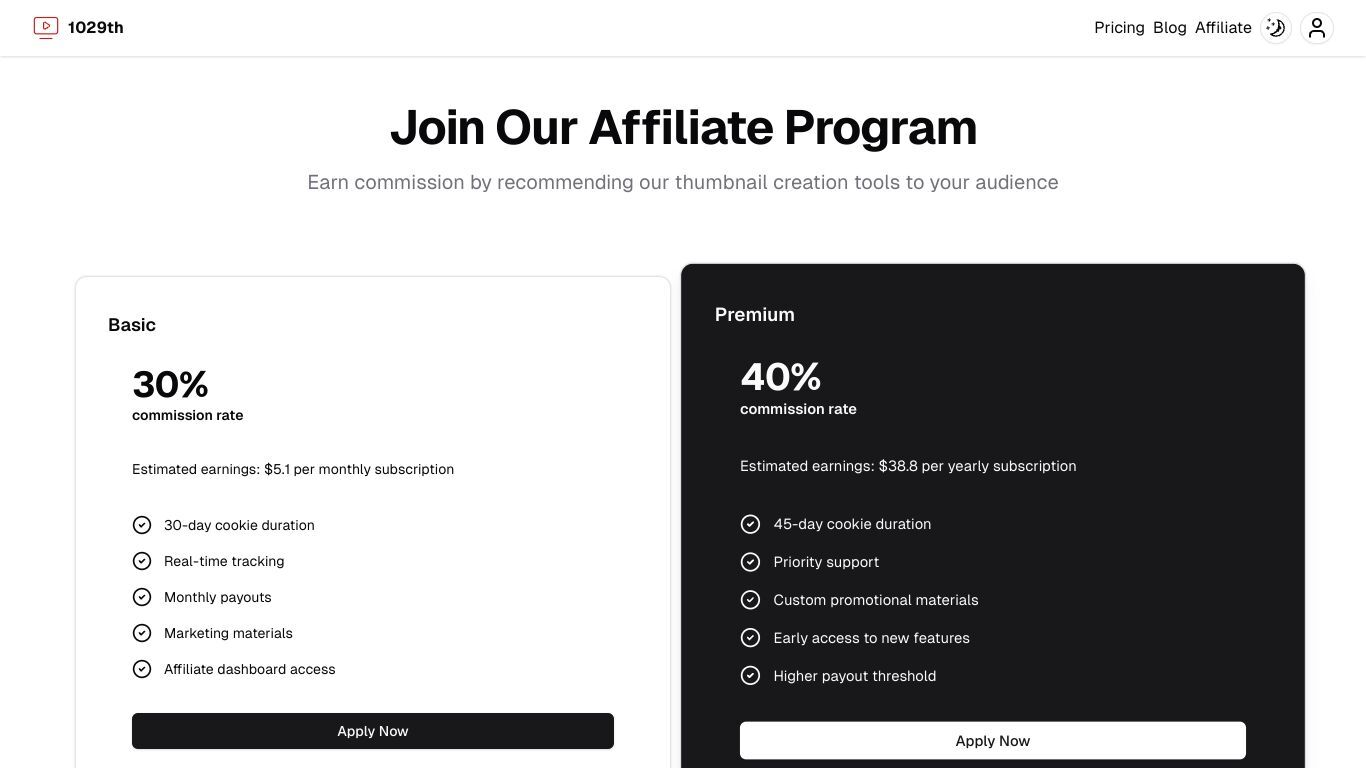This screenshot has width=1366, height=768.
Task: Click check icon beside Early access feature
Action: (x=750, y=638)
